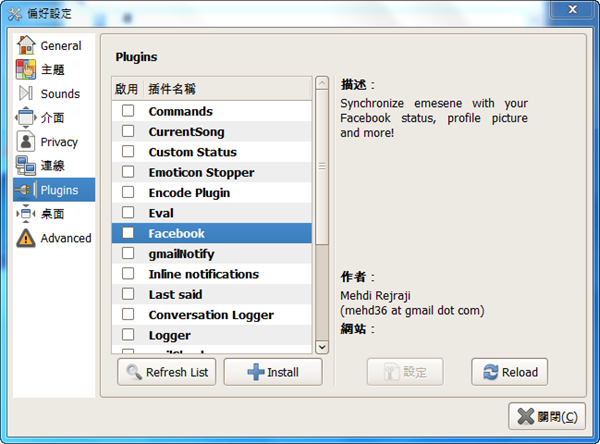Open the Privacy person icon

pos(26,142)
